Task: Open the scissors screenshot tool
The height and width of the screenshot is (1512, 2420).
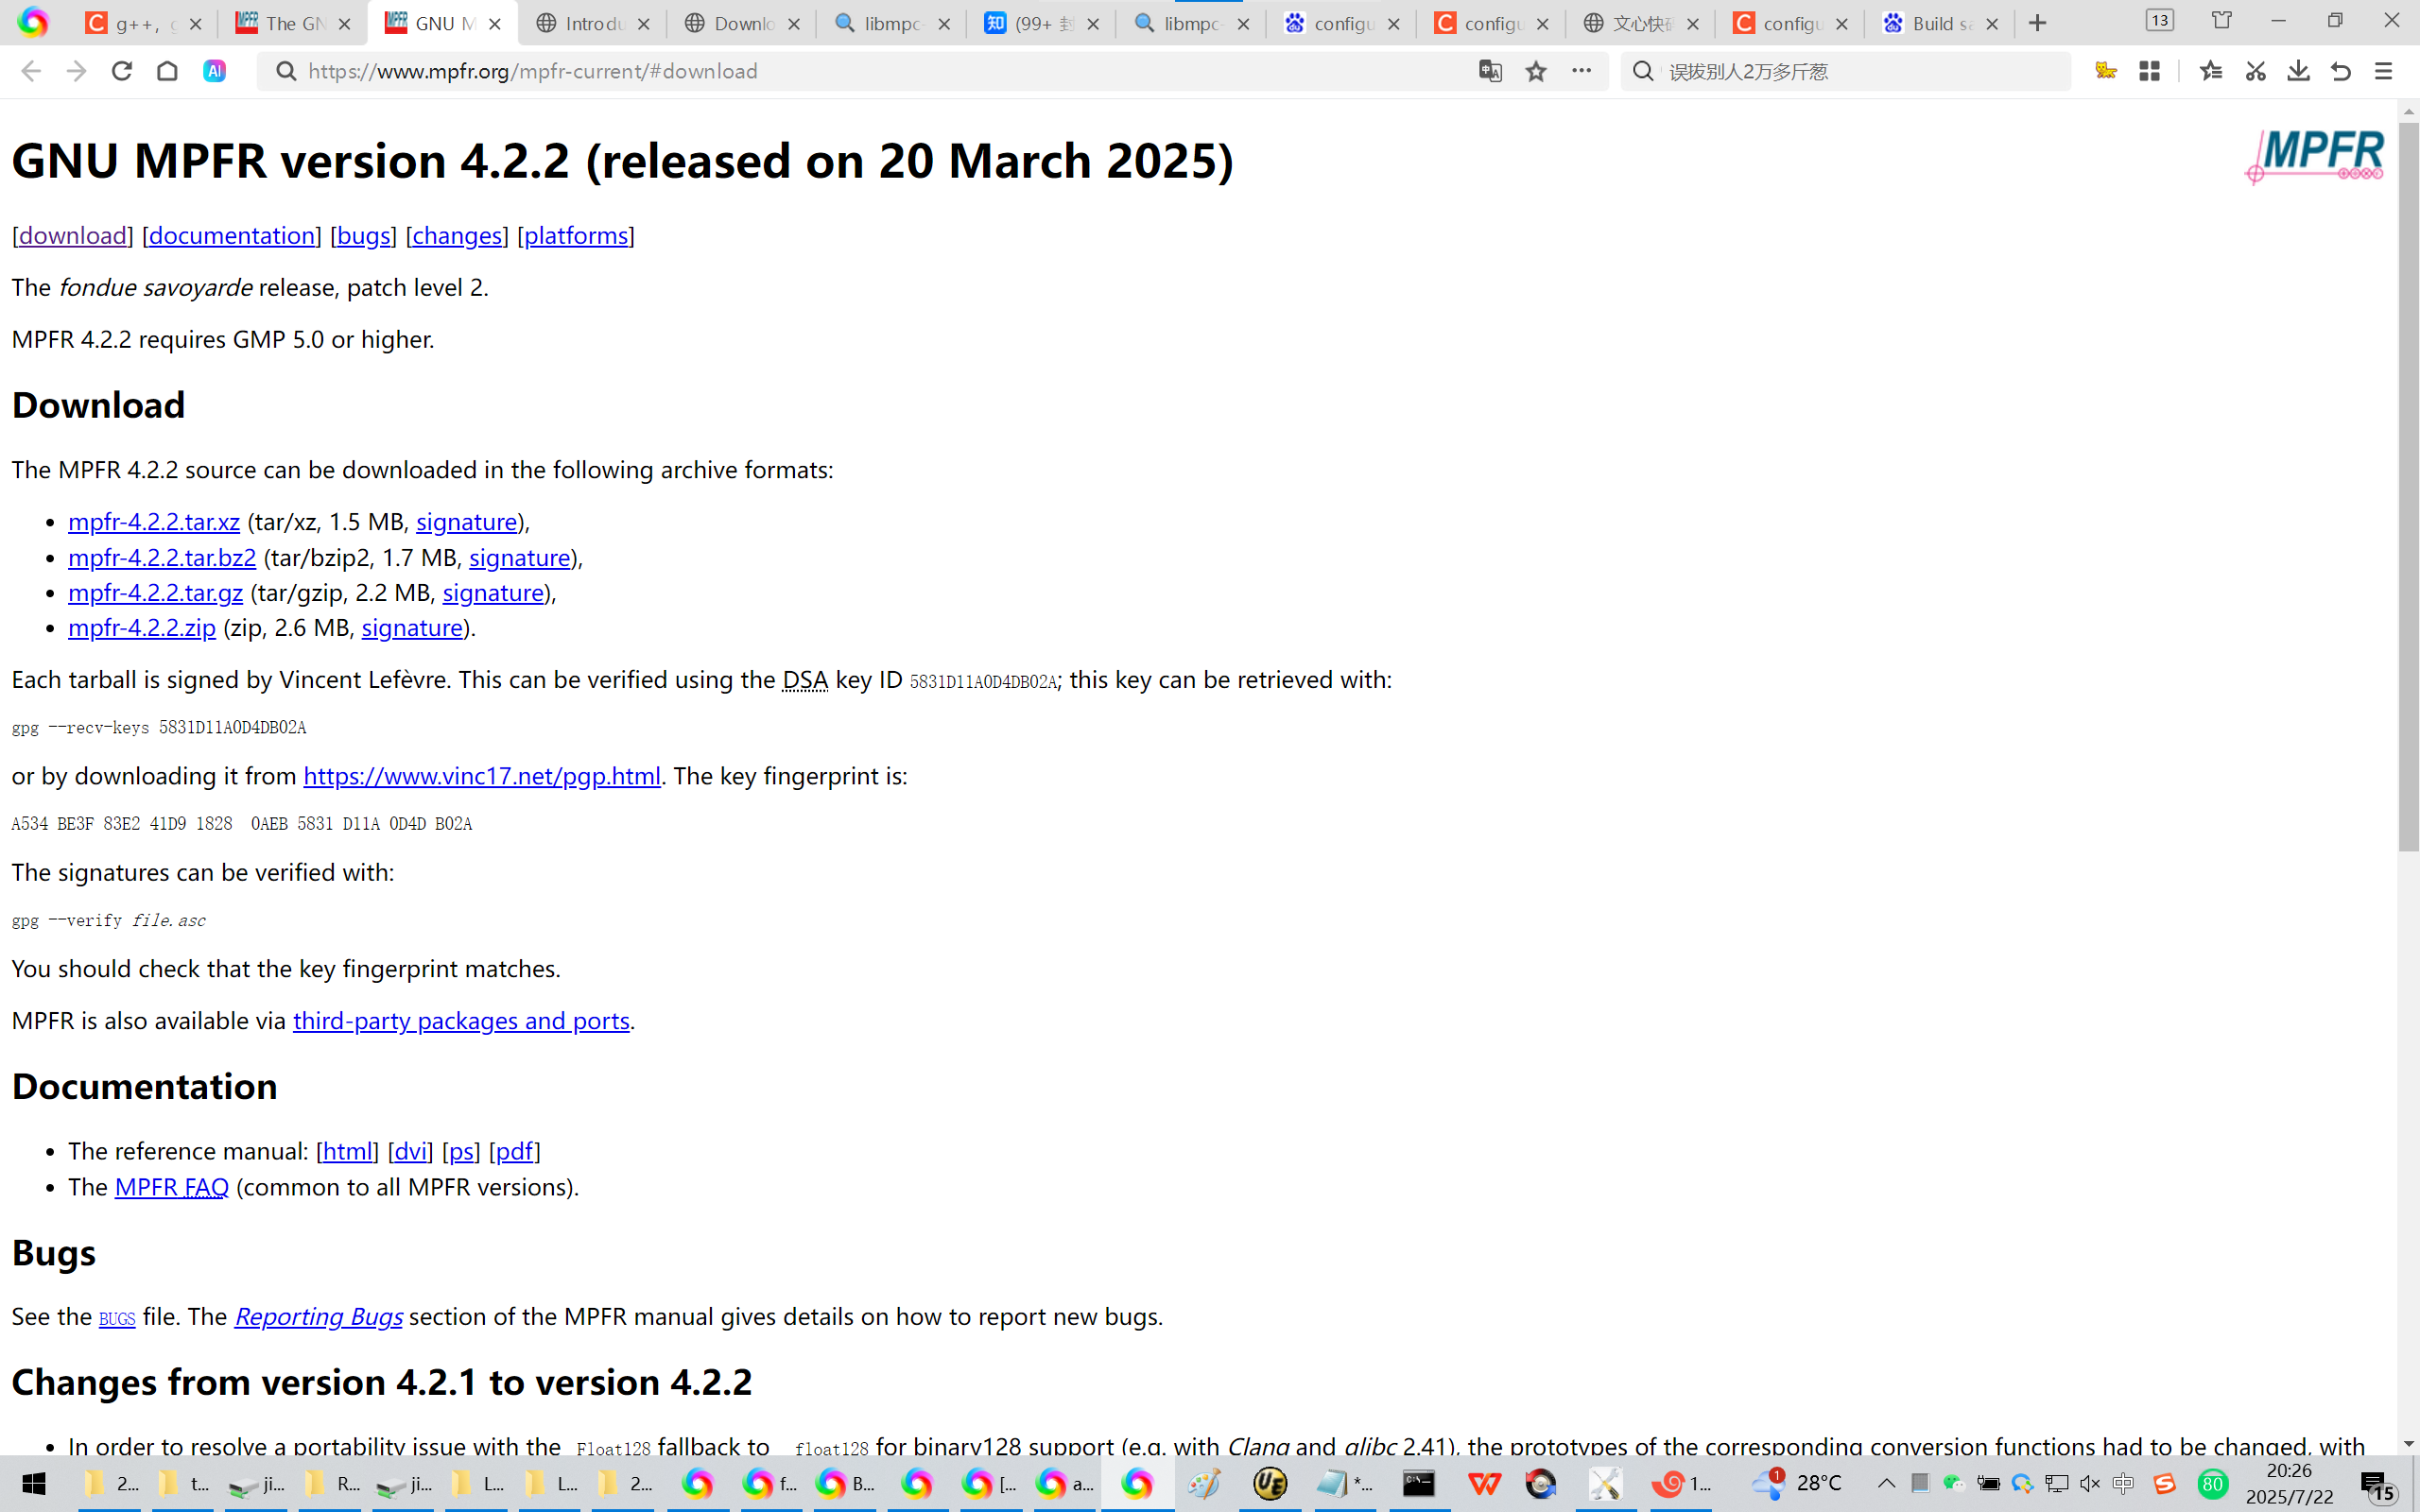Action: [2255, 71]
